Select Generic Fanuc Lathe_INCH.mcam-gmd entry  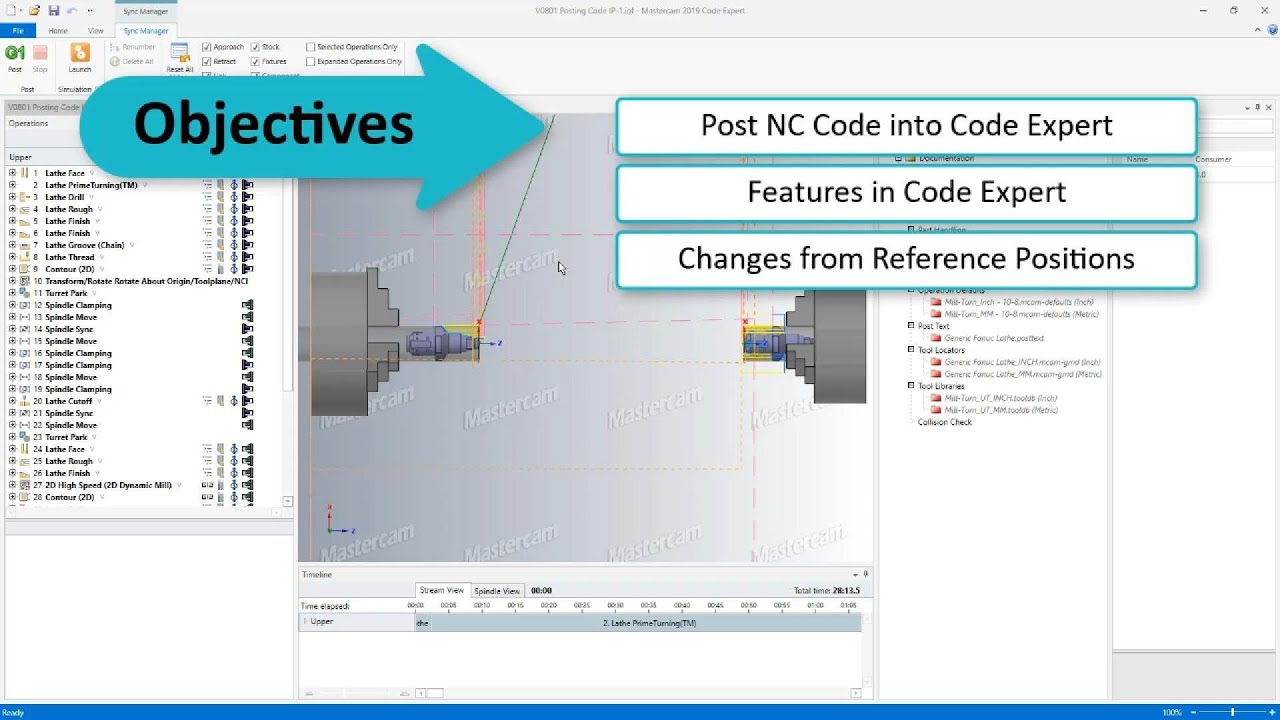(1022, 362)
